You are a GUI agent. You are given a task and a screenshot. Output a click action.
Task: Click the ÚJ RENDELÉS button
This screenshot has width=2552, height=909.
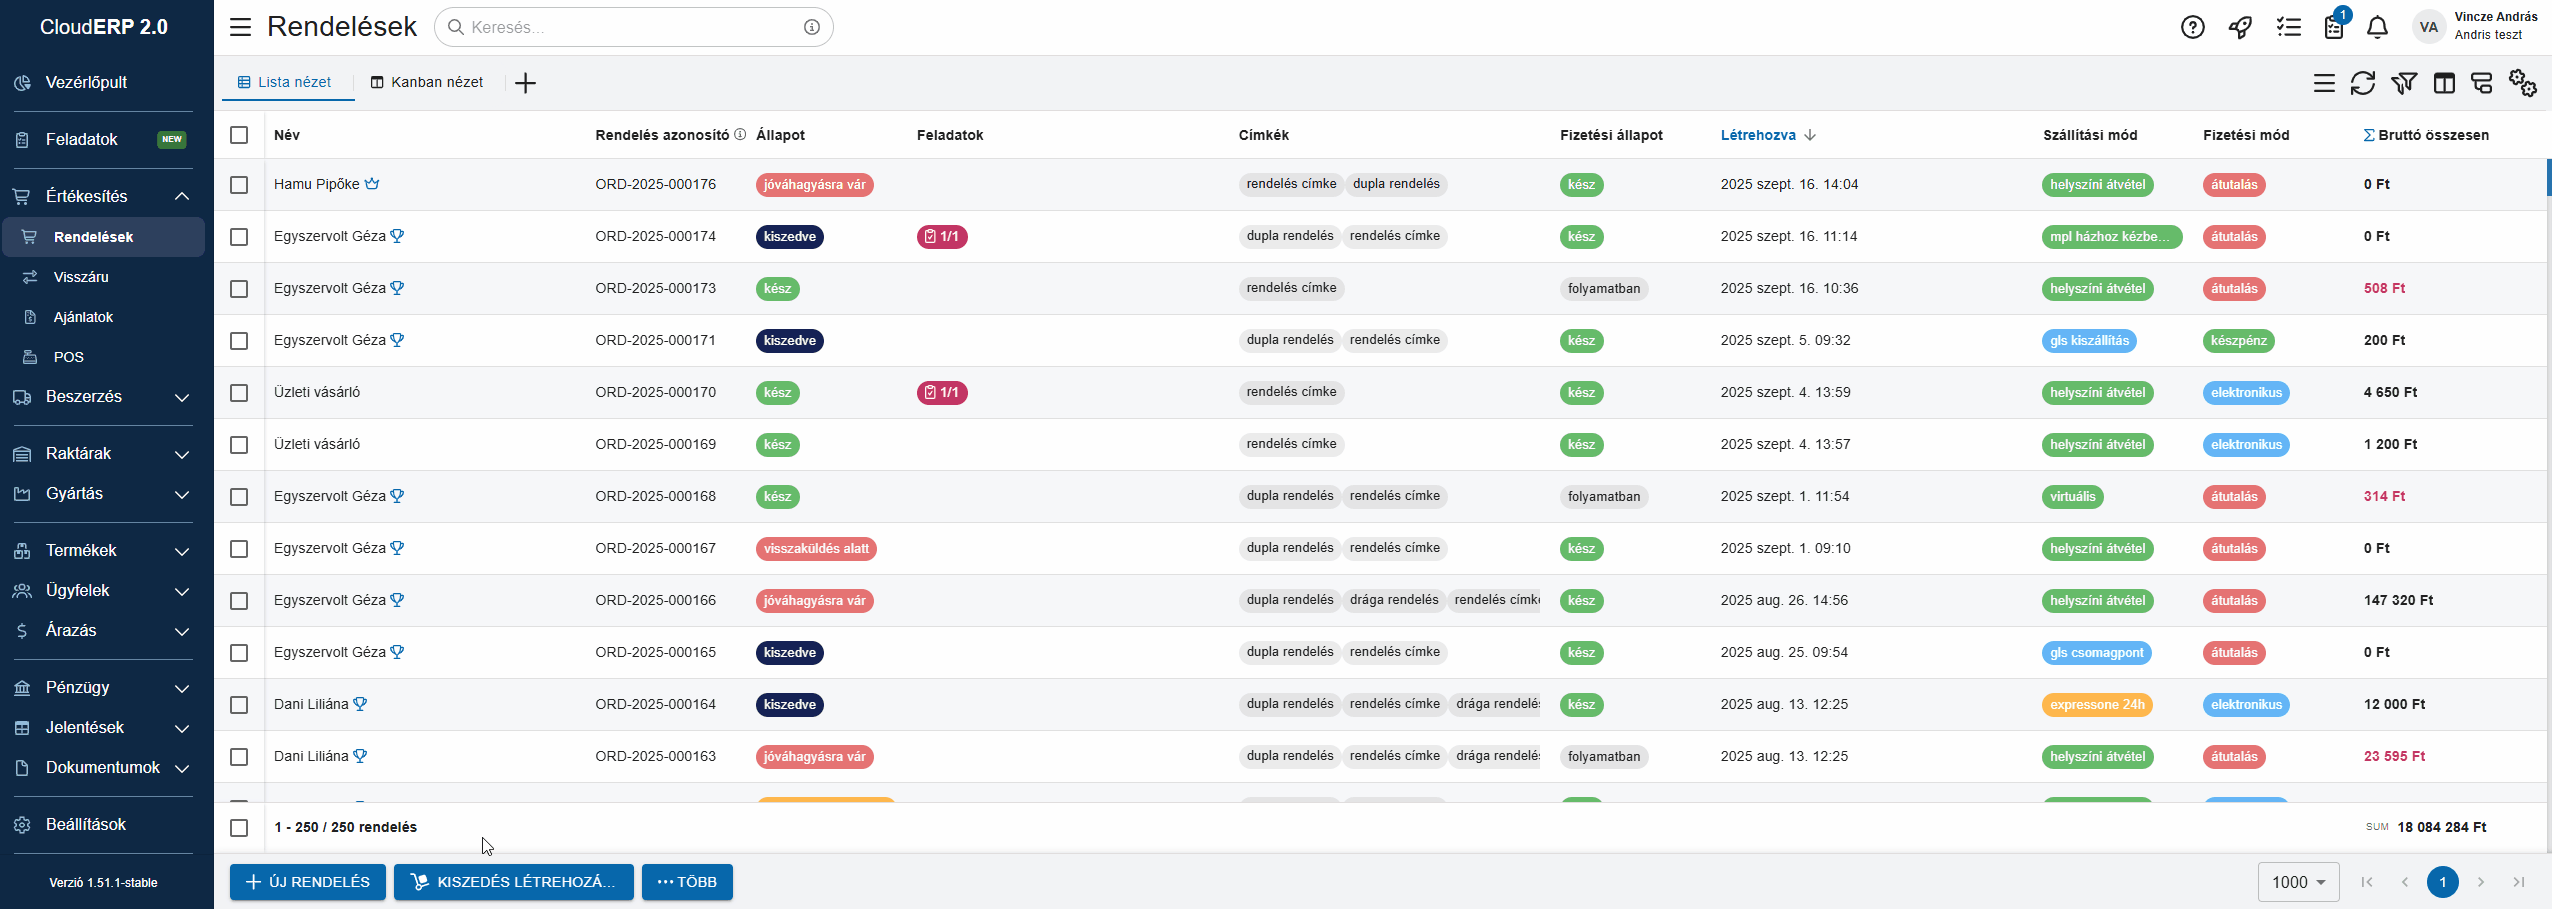308,882
